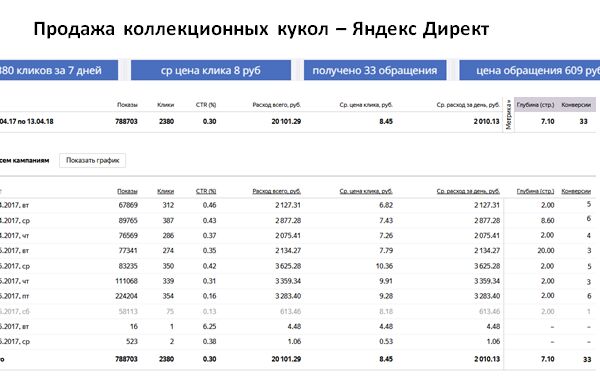Viewport: 600px width, 383px height.
Task: Sort by the underlined "Расход всего, руб." header
Action: click(x=276, y=191)
